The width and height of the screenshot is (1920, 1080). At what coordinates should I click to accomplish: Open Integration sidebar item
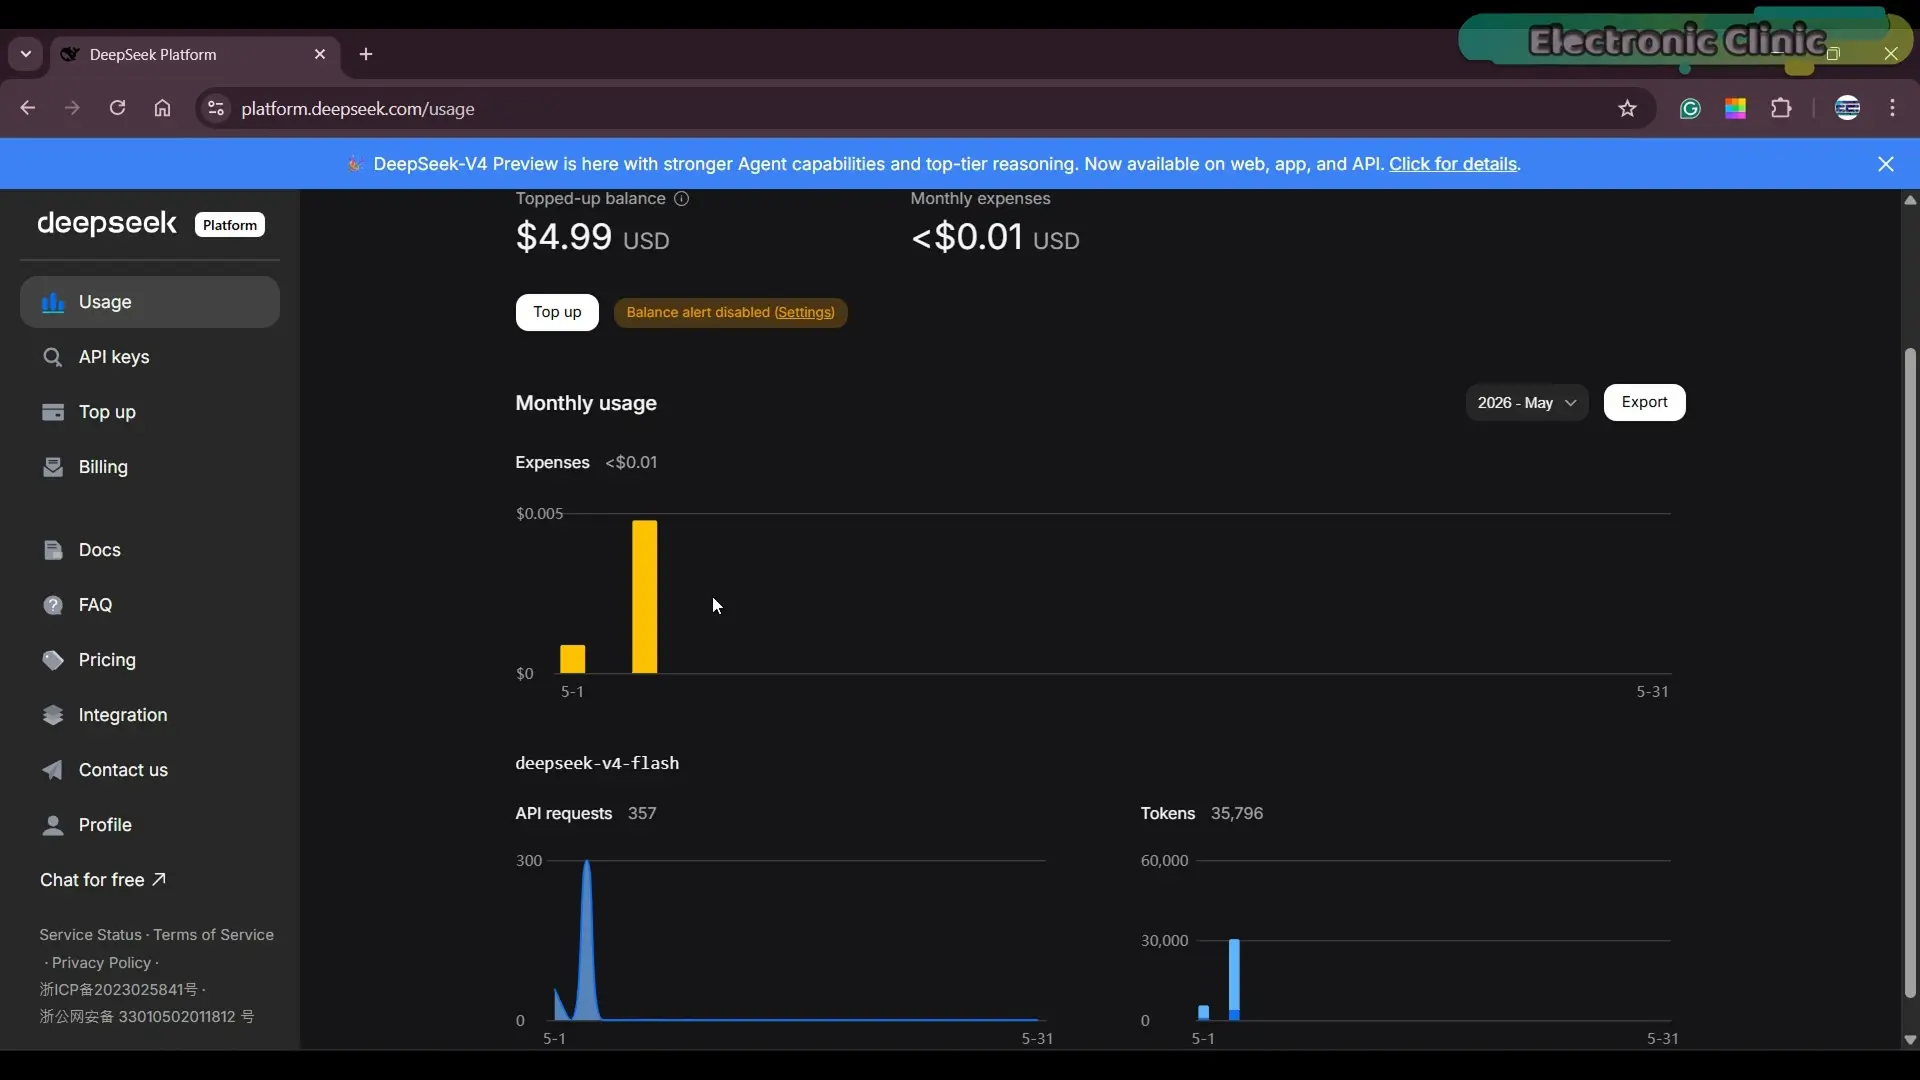click(x=149, y=715)
